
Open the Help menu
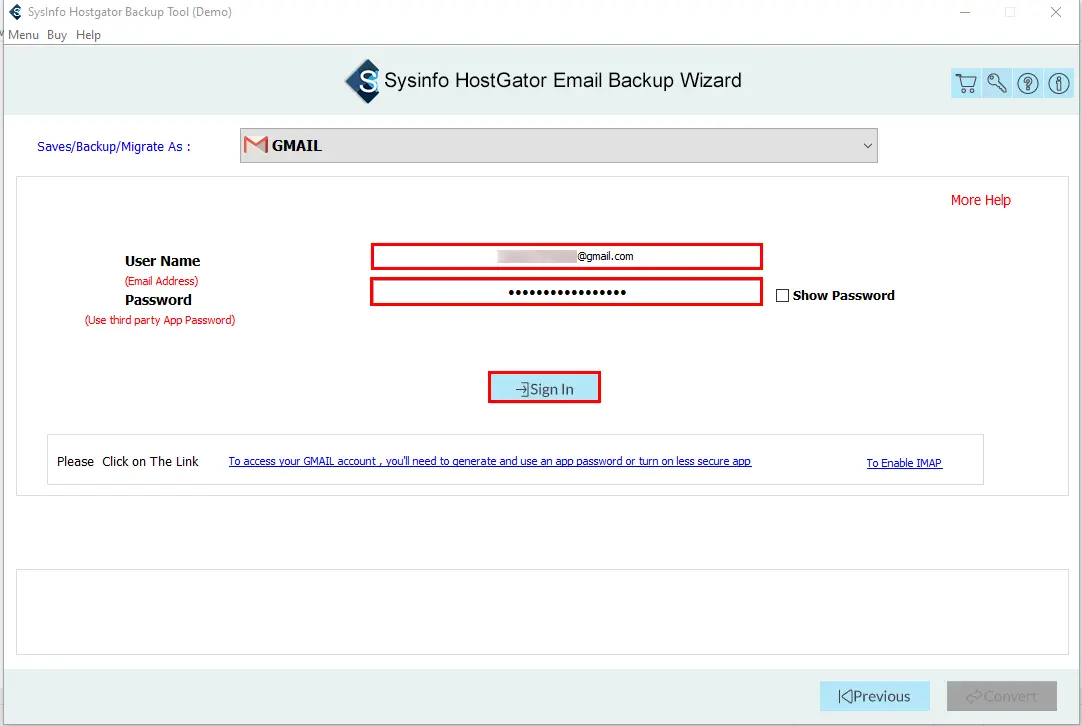88,35
